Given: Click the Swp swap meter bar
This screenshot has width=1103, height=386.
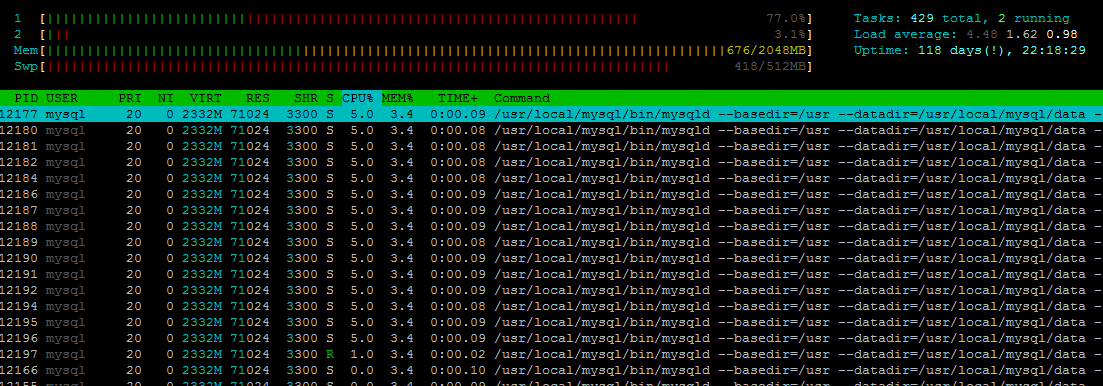Looking at the screenshot, I should tap(426, 67).
